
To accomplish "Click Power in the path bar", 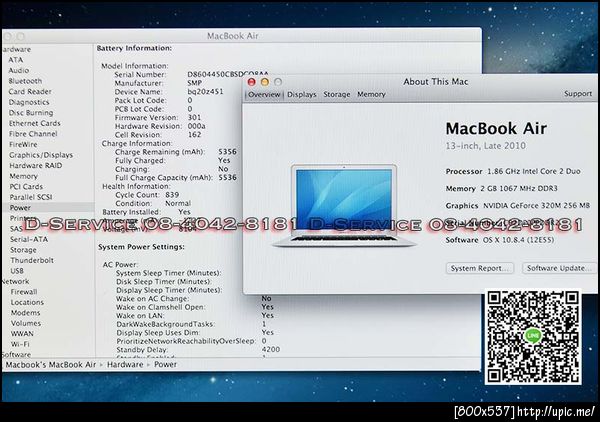I will 165,365.
